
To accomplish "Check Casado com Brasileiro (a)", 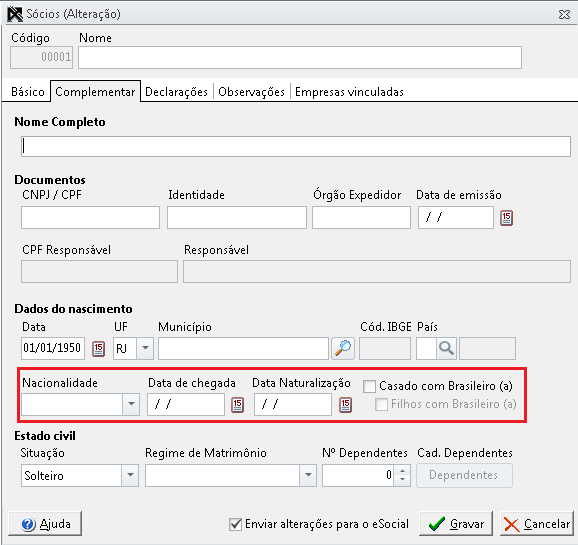I will 369,386.
